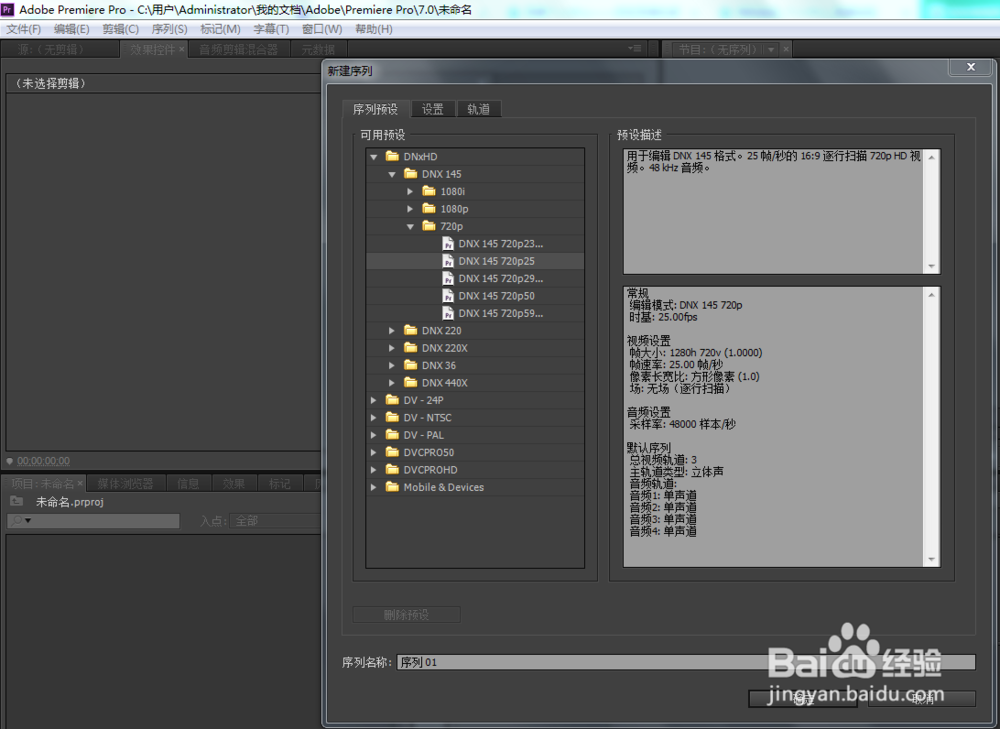Click the 1080p folder icon
This screenshot has width=1000, height=729.
(x=429, y=208)
